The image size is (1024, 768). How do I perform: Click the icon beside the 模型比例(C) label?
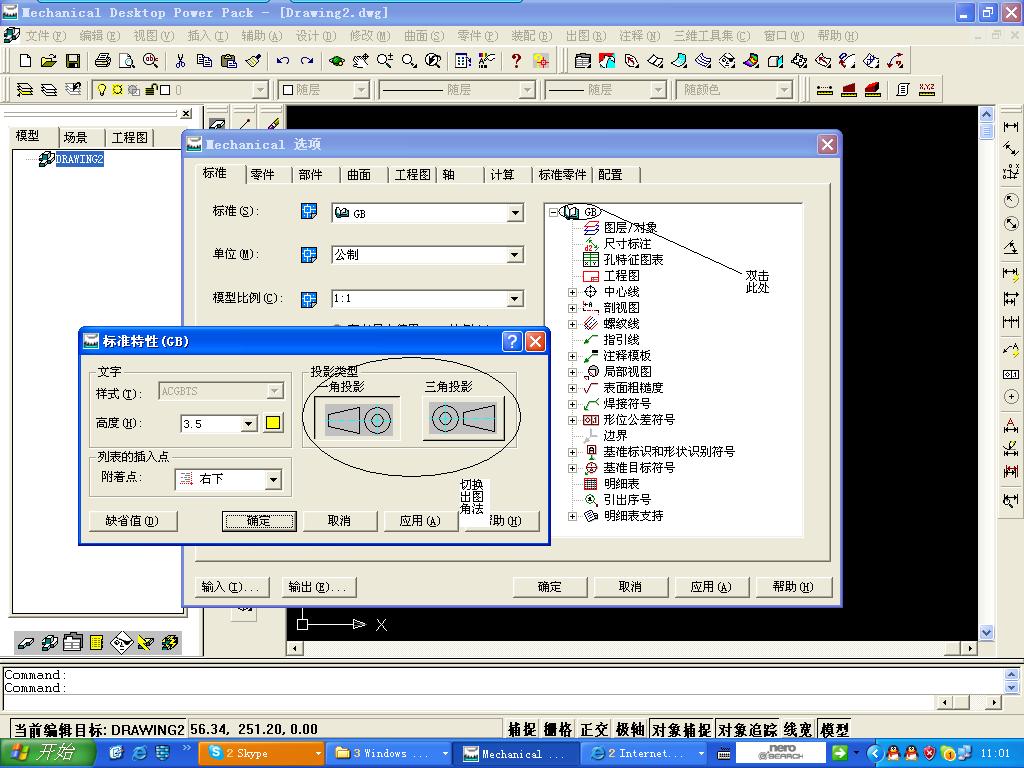click(x=309, y=299)
